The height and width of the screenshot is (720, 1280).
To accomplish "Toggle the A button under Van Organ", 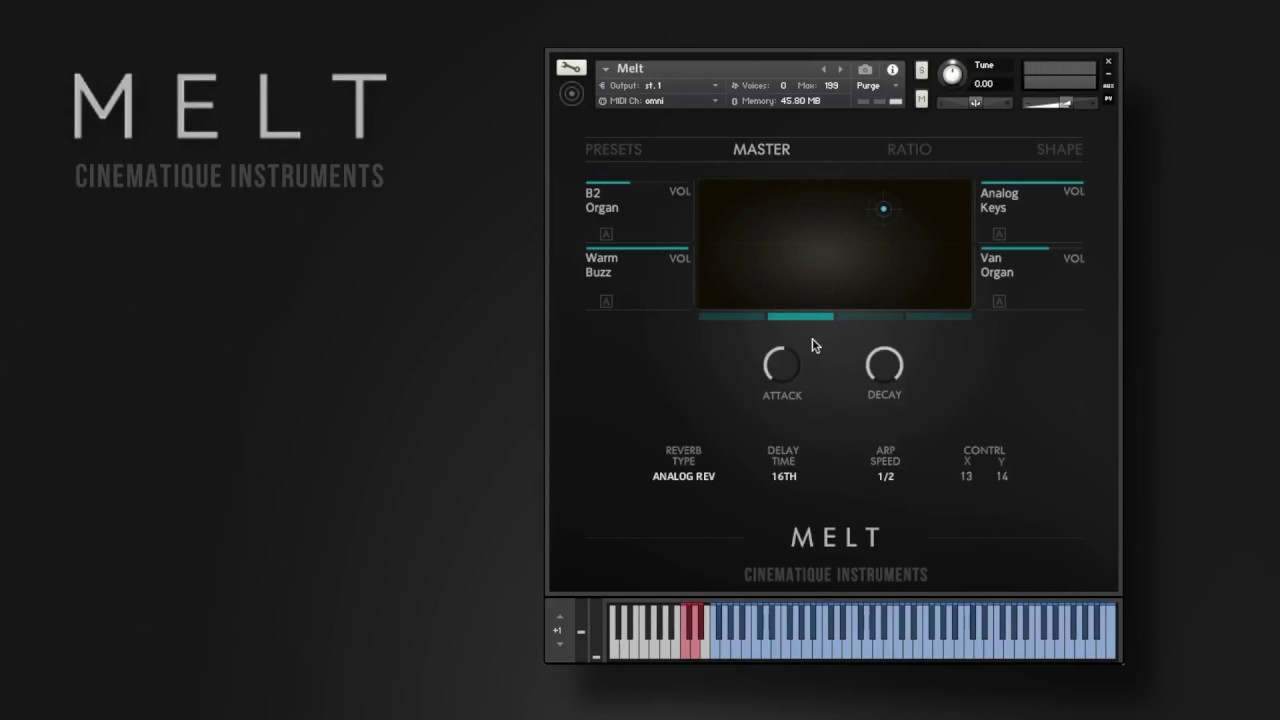I will pyautogui.click(x=999, y=301).
